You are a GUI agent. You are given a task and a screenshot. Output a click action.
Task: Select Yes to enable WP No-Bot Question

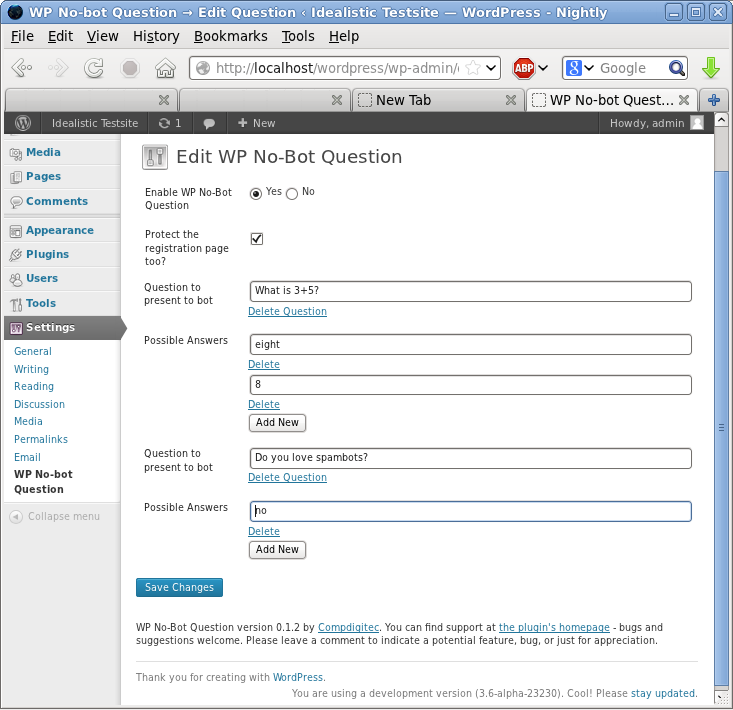click(x=256, y=194)
